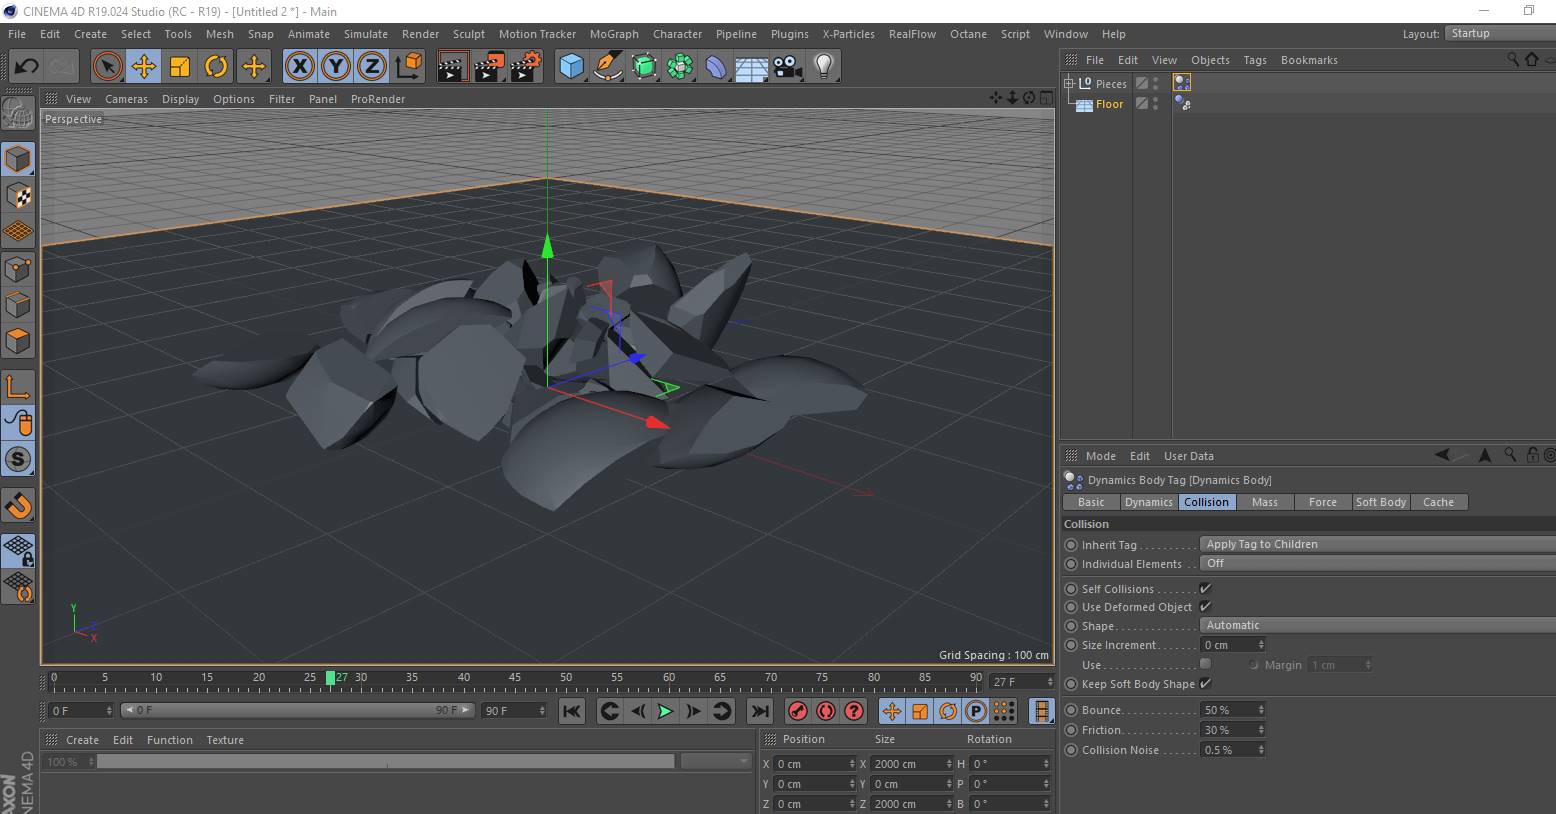Viewport: 1556px width, 814px height.
Task: Switch to the Force tab
Action: tap(1322, 502)
